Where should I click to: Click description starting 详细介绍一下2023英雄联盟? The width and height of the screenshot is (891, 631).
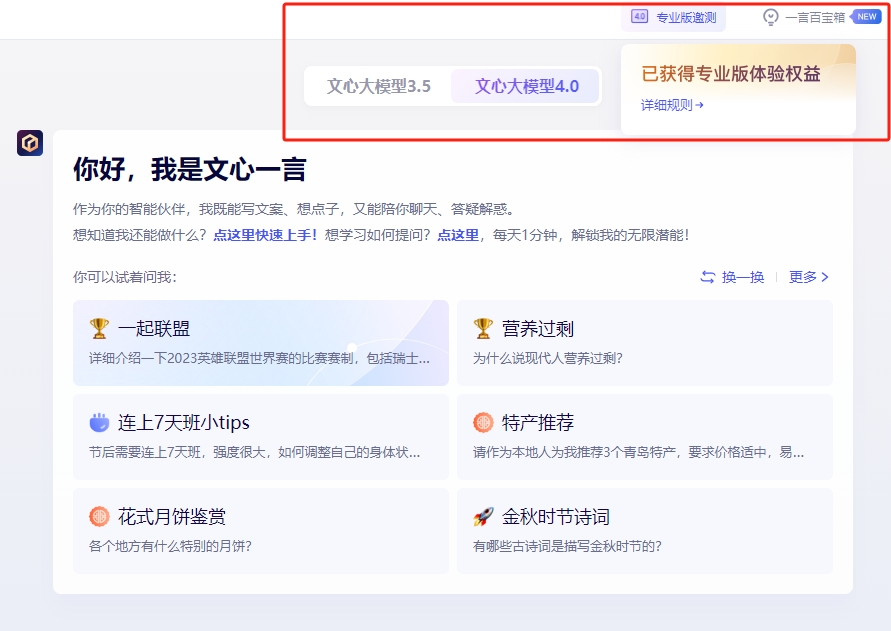point(259,358)
